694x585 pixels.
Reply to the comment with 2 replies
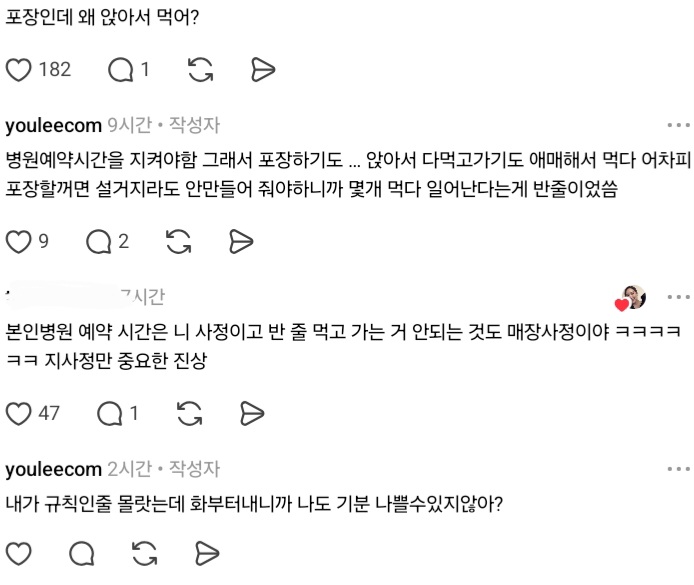[99, 241]
